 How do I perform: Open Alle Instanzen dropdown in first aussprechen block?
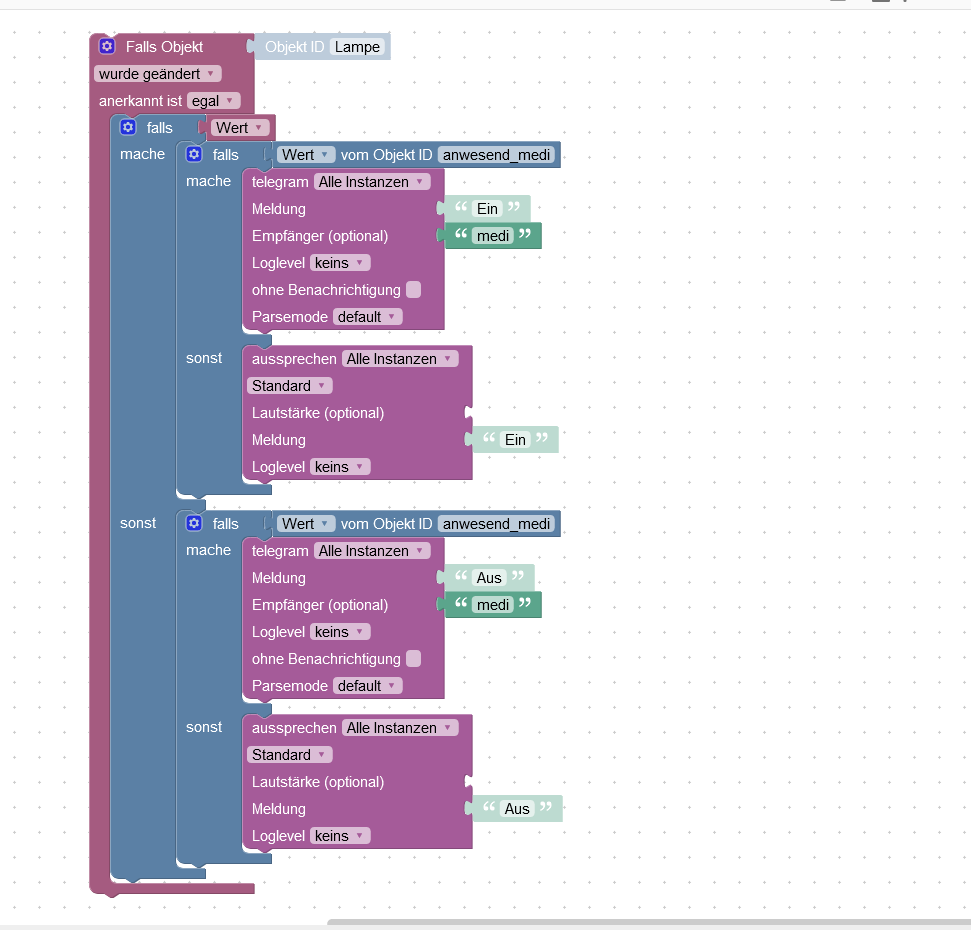399,359
